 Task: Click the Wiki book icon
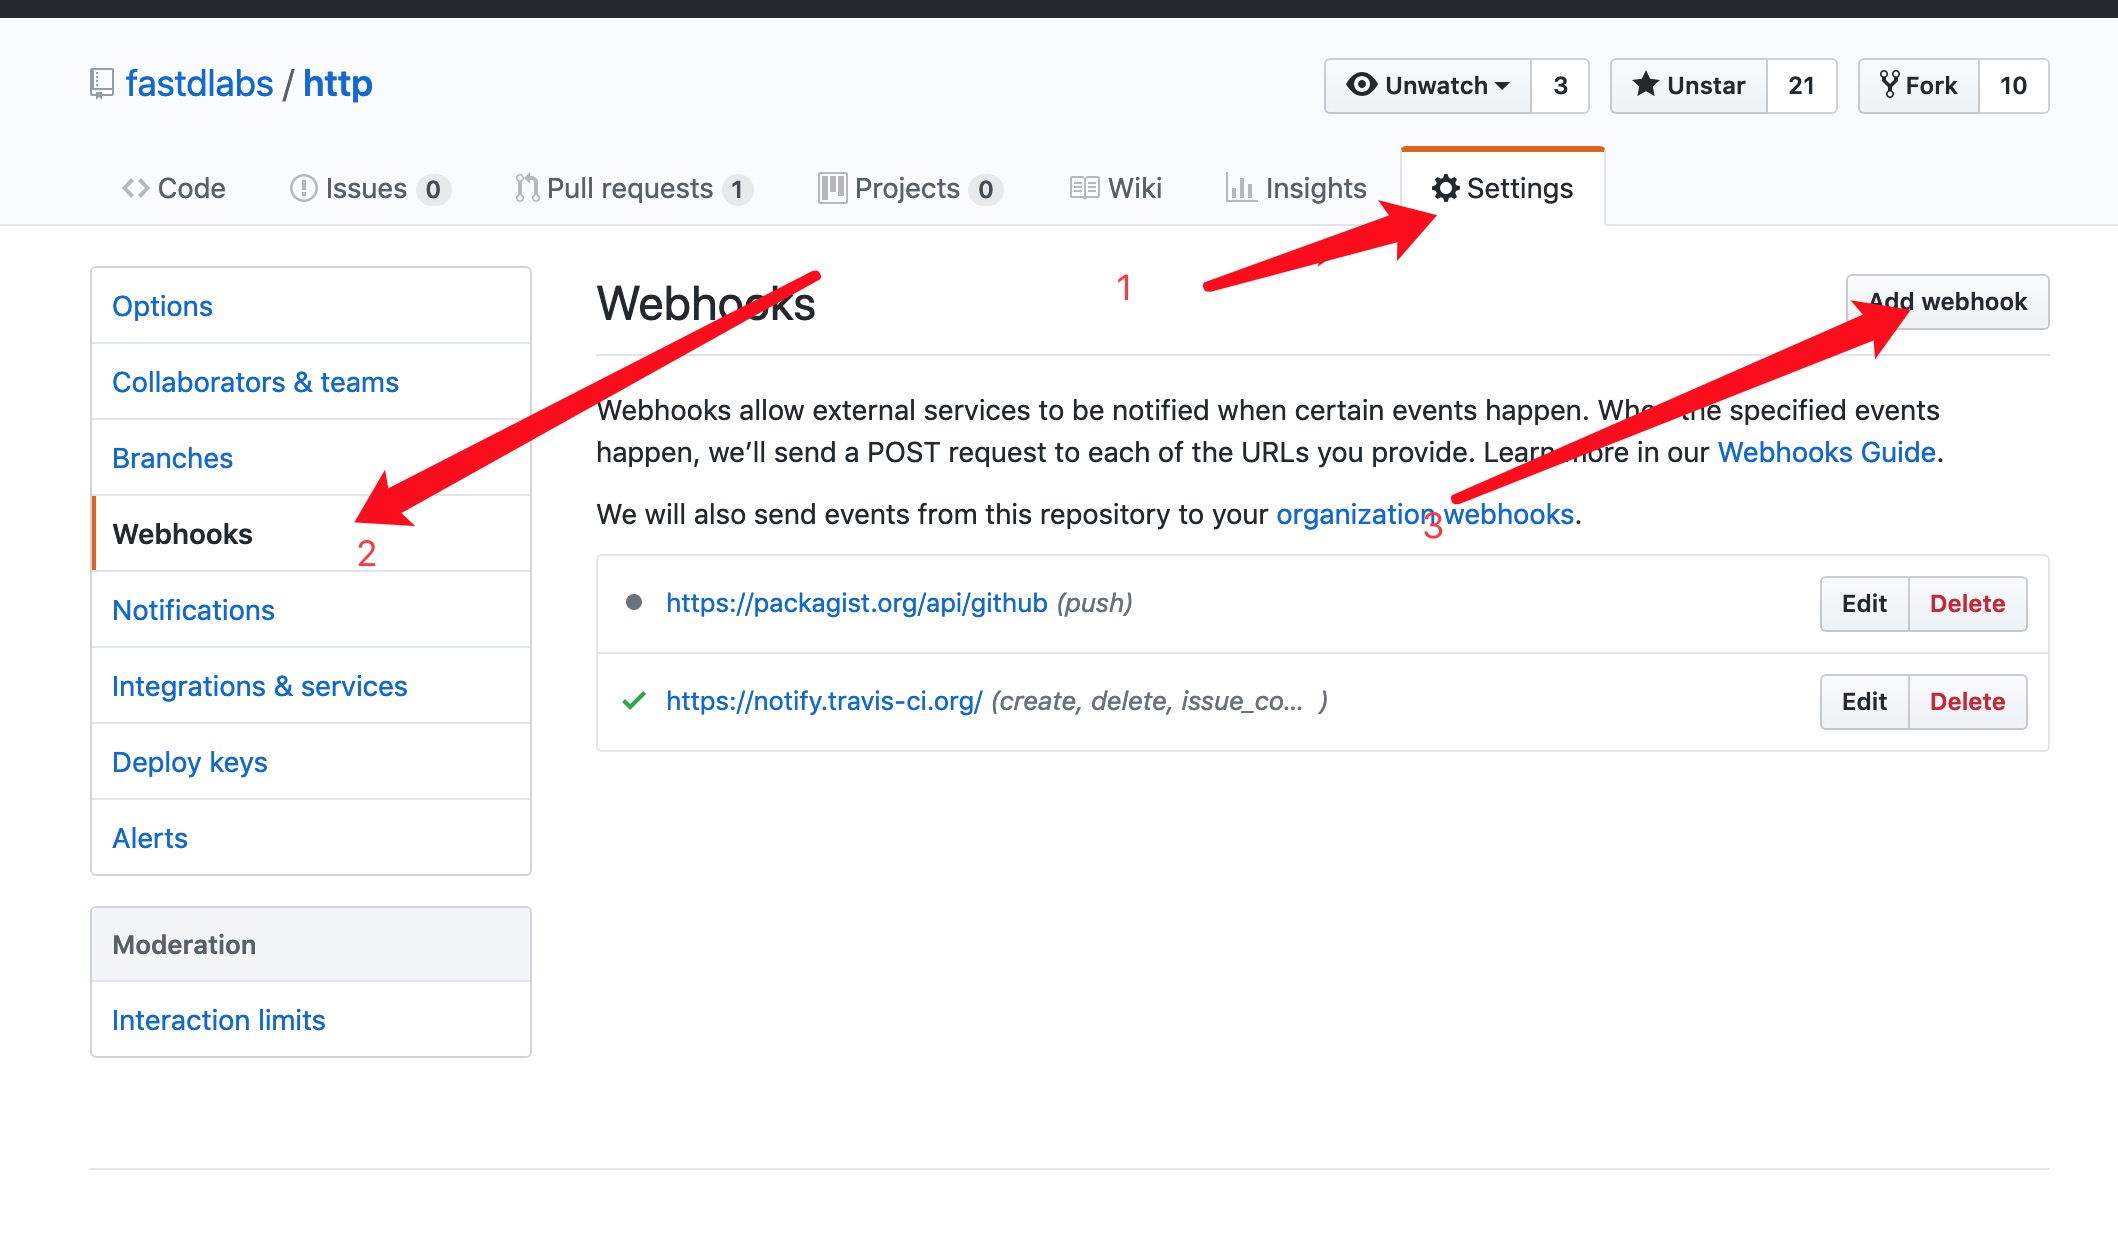click(1084, 188)
